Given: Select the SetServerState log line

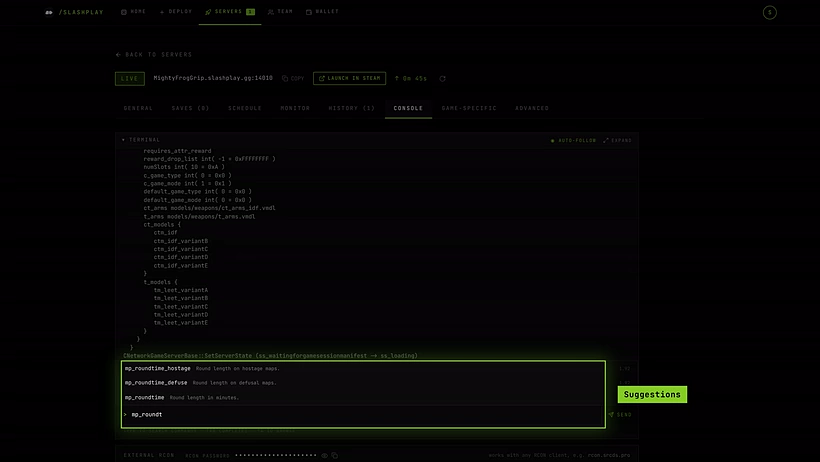Looking at the screenshot, I should click(x=270, y=355).
